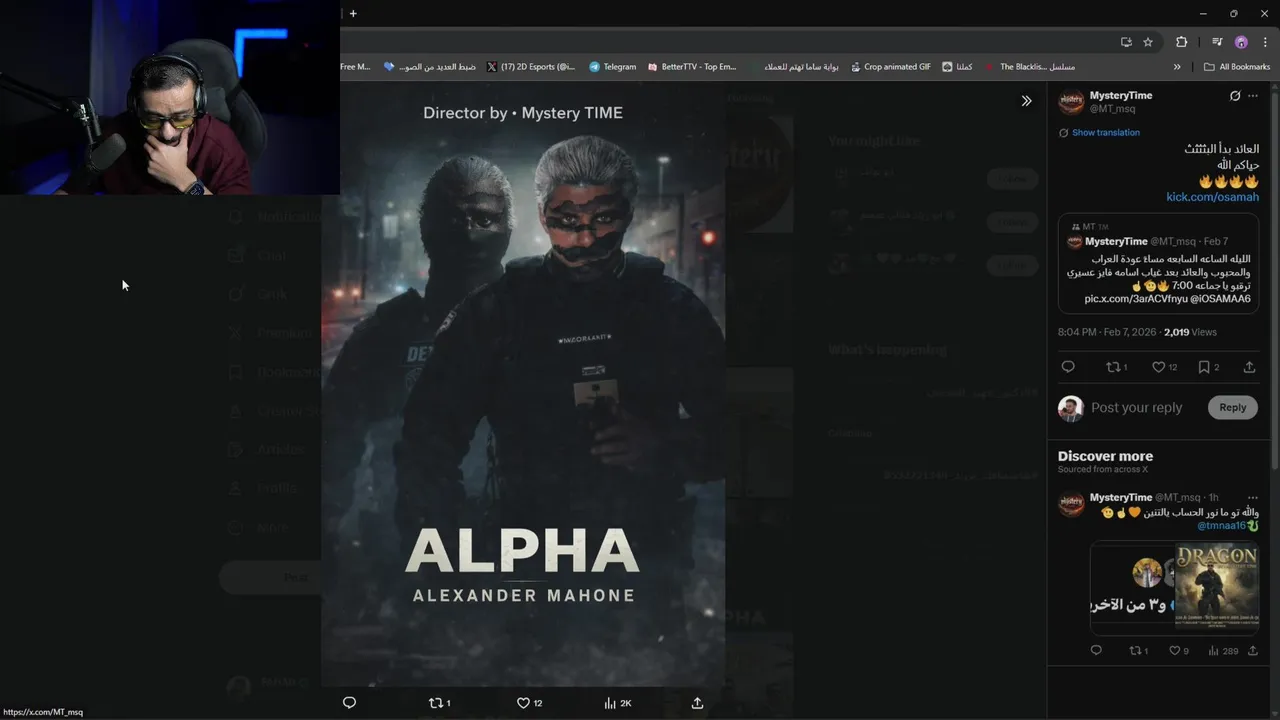Open Chrome's three-dot menu
This screenshot has height=720, width=1280.
click(x=1265, y=42)
